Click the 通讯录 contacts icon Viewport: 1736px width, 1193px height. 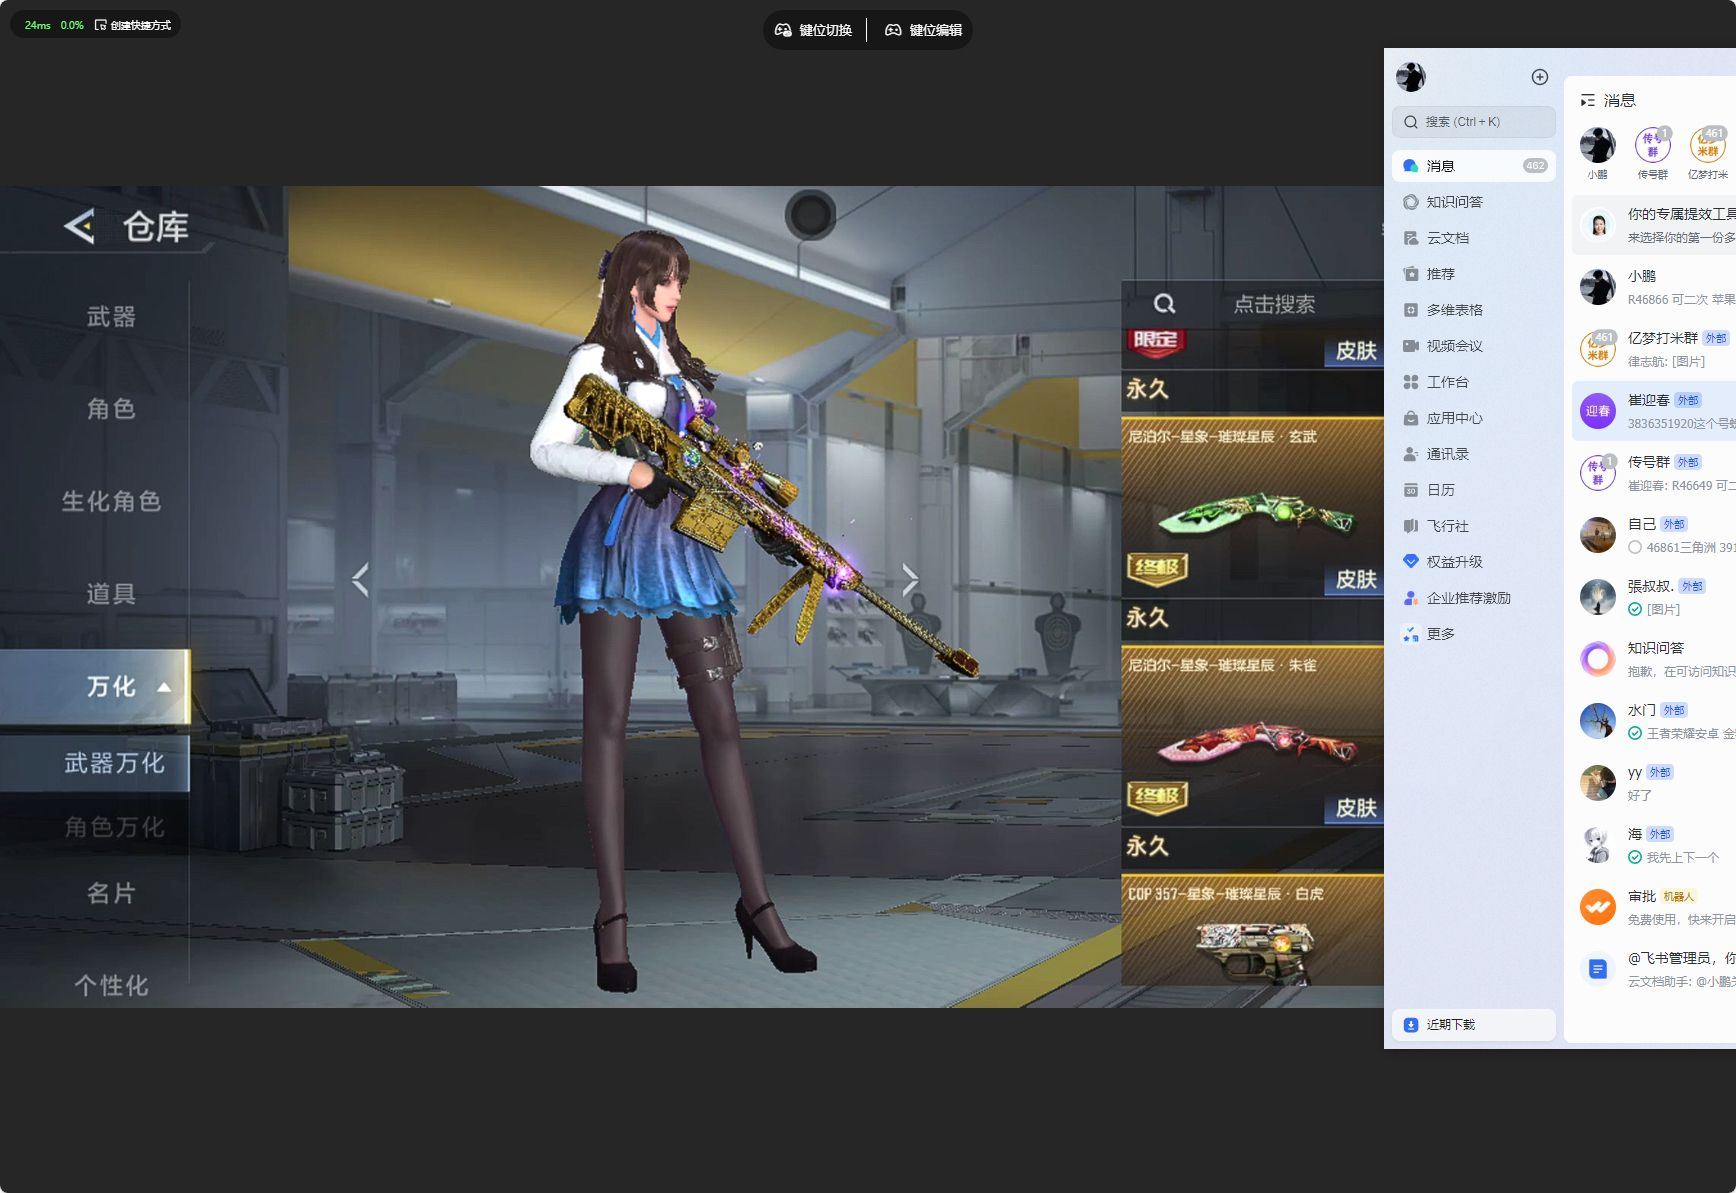pyautogui.click(x=1411, y=454)
